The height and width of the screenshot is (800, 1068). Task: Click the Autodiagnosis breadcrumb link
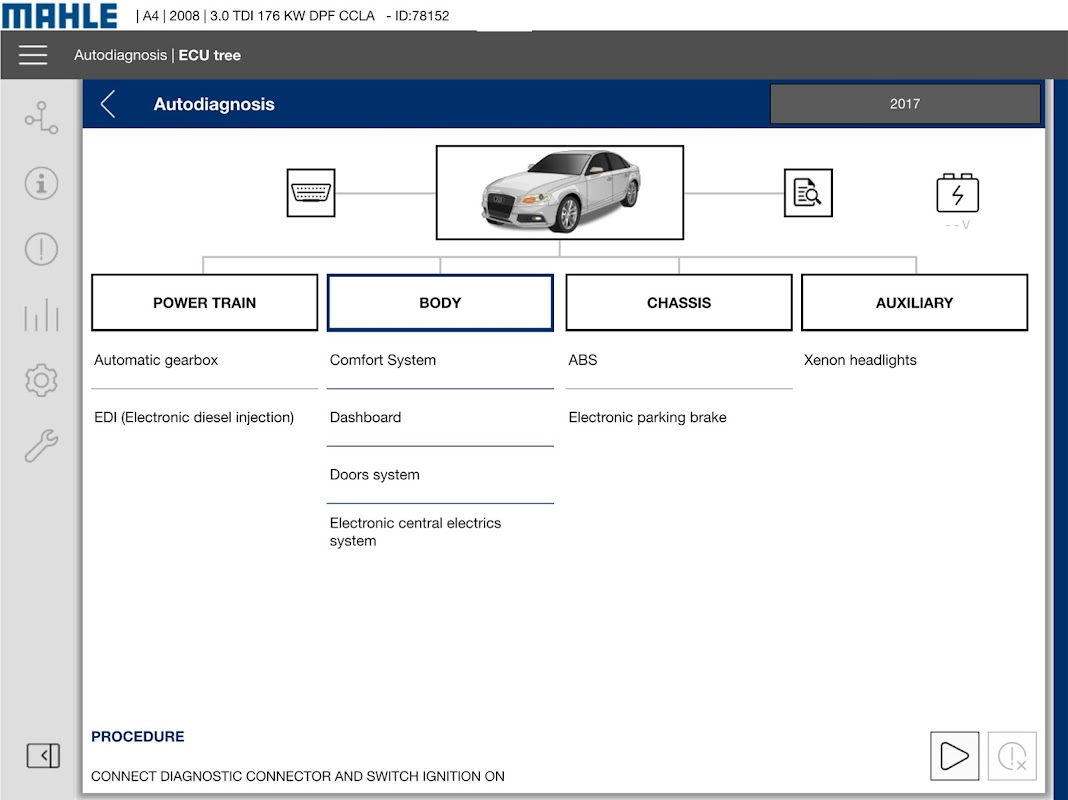click(x=120, y=55)
